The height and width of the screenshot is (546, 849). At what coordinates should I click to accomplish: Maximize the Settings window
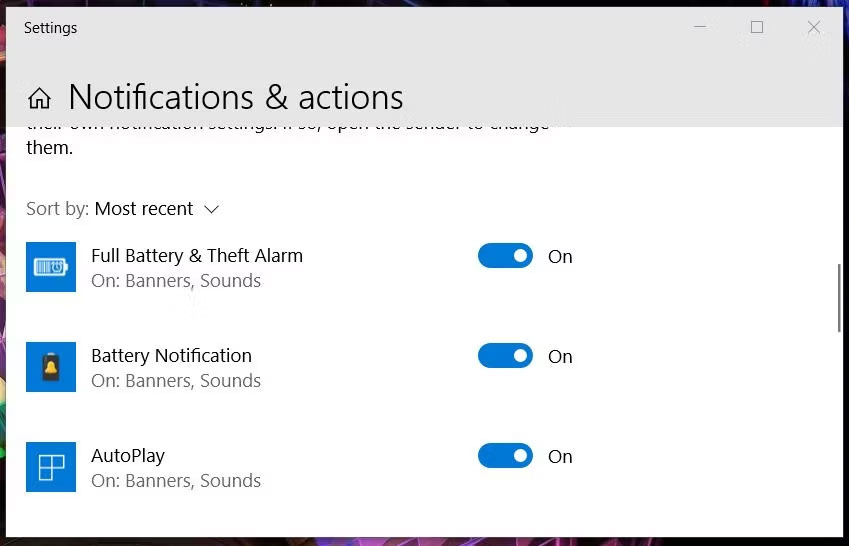tap(757, 28)
